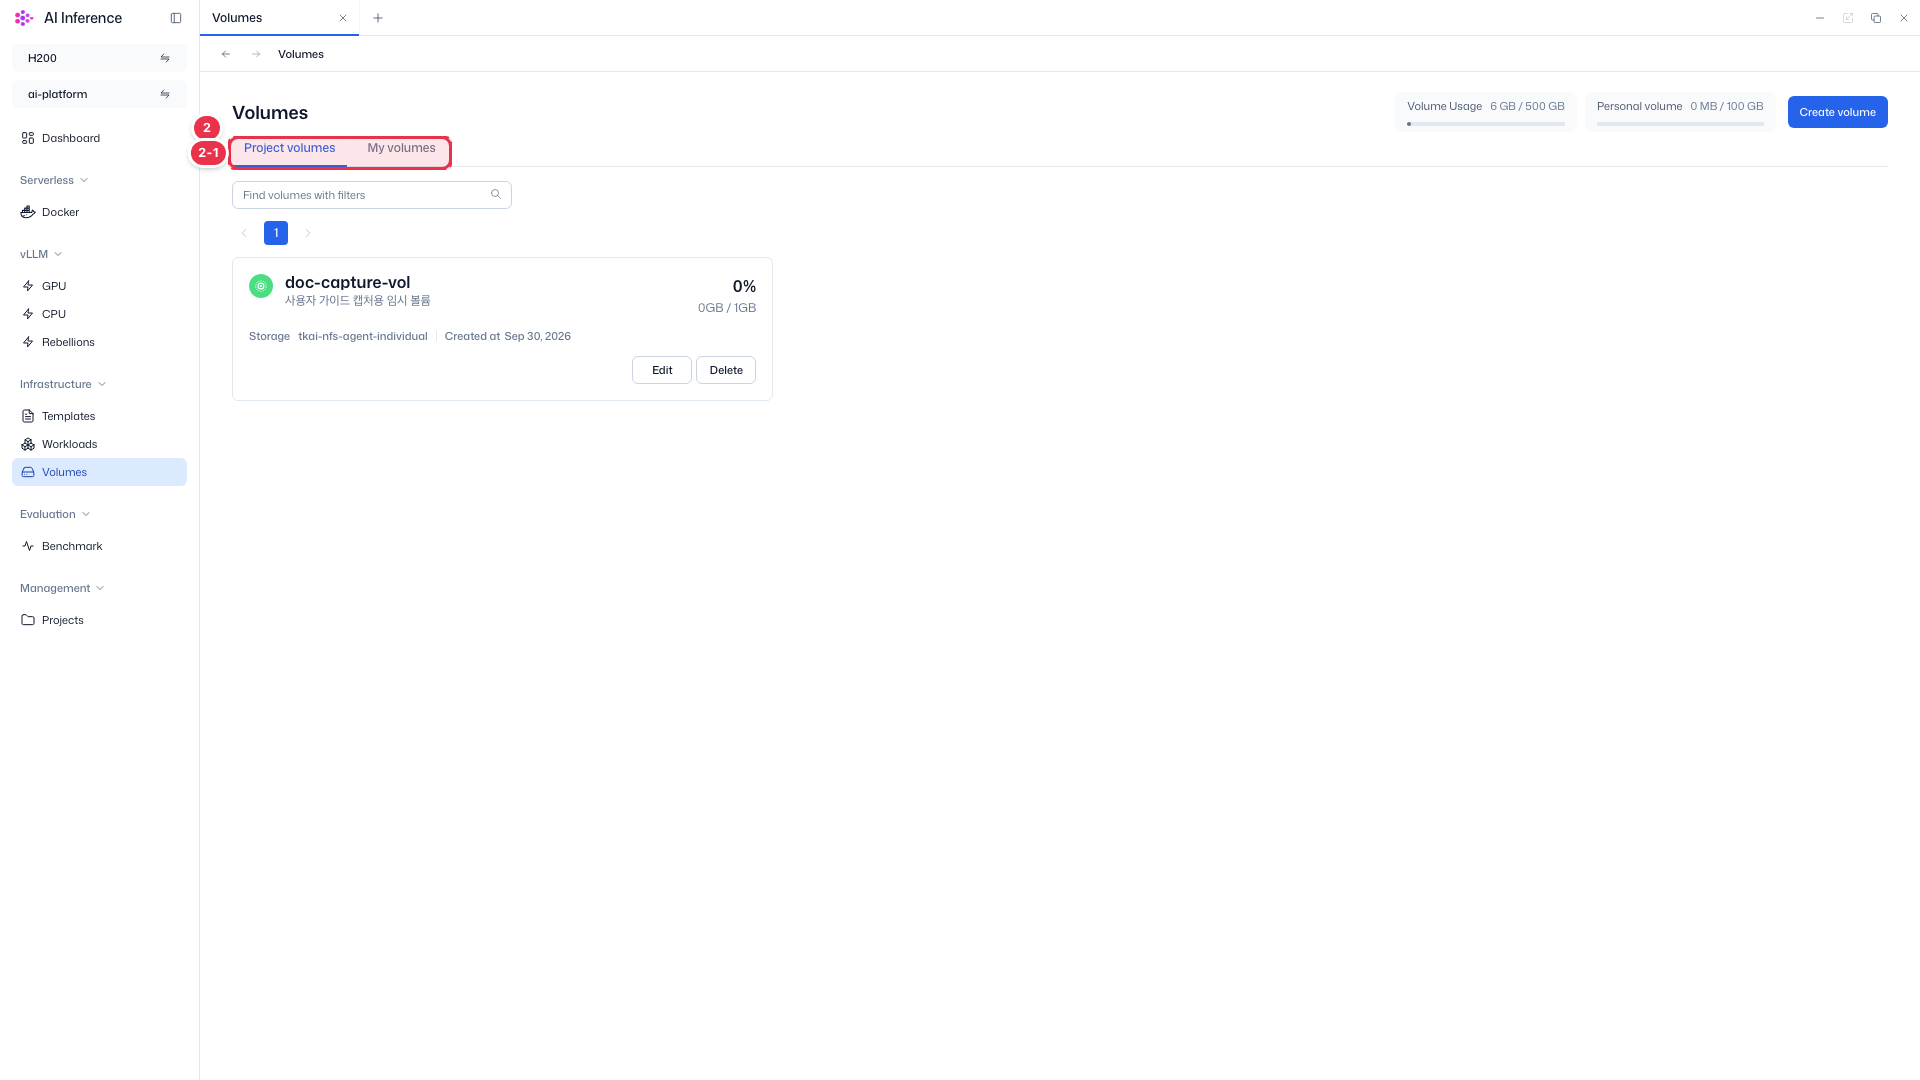Click the Create volume button

point(1837,112)
